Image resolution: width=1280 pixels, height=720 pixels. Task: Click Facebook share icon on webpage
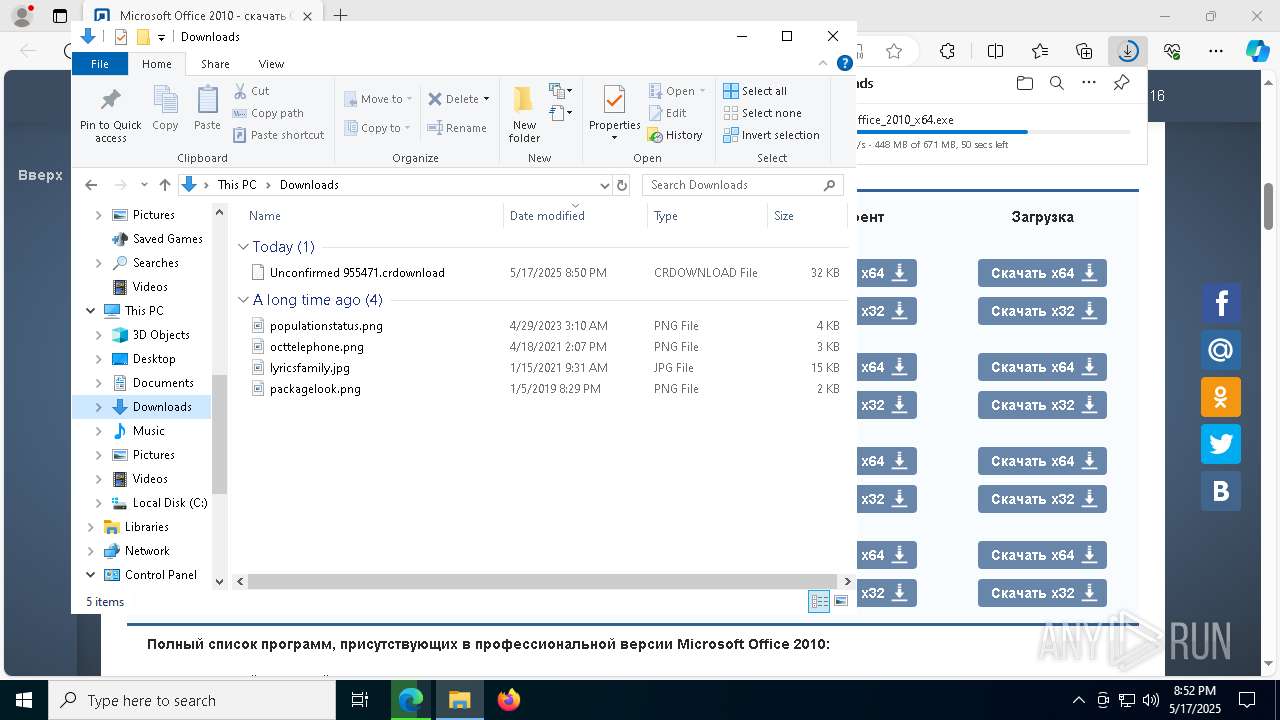[x=1221, y=303]
